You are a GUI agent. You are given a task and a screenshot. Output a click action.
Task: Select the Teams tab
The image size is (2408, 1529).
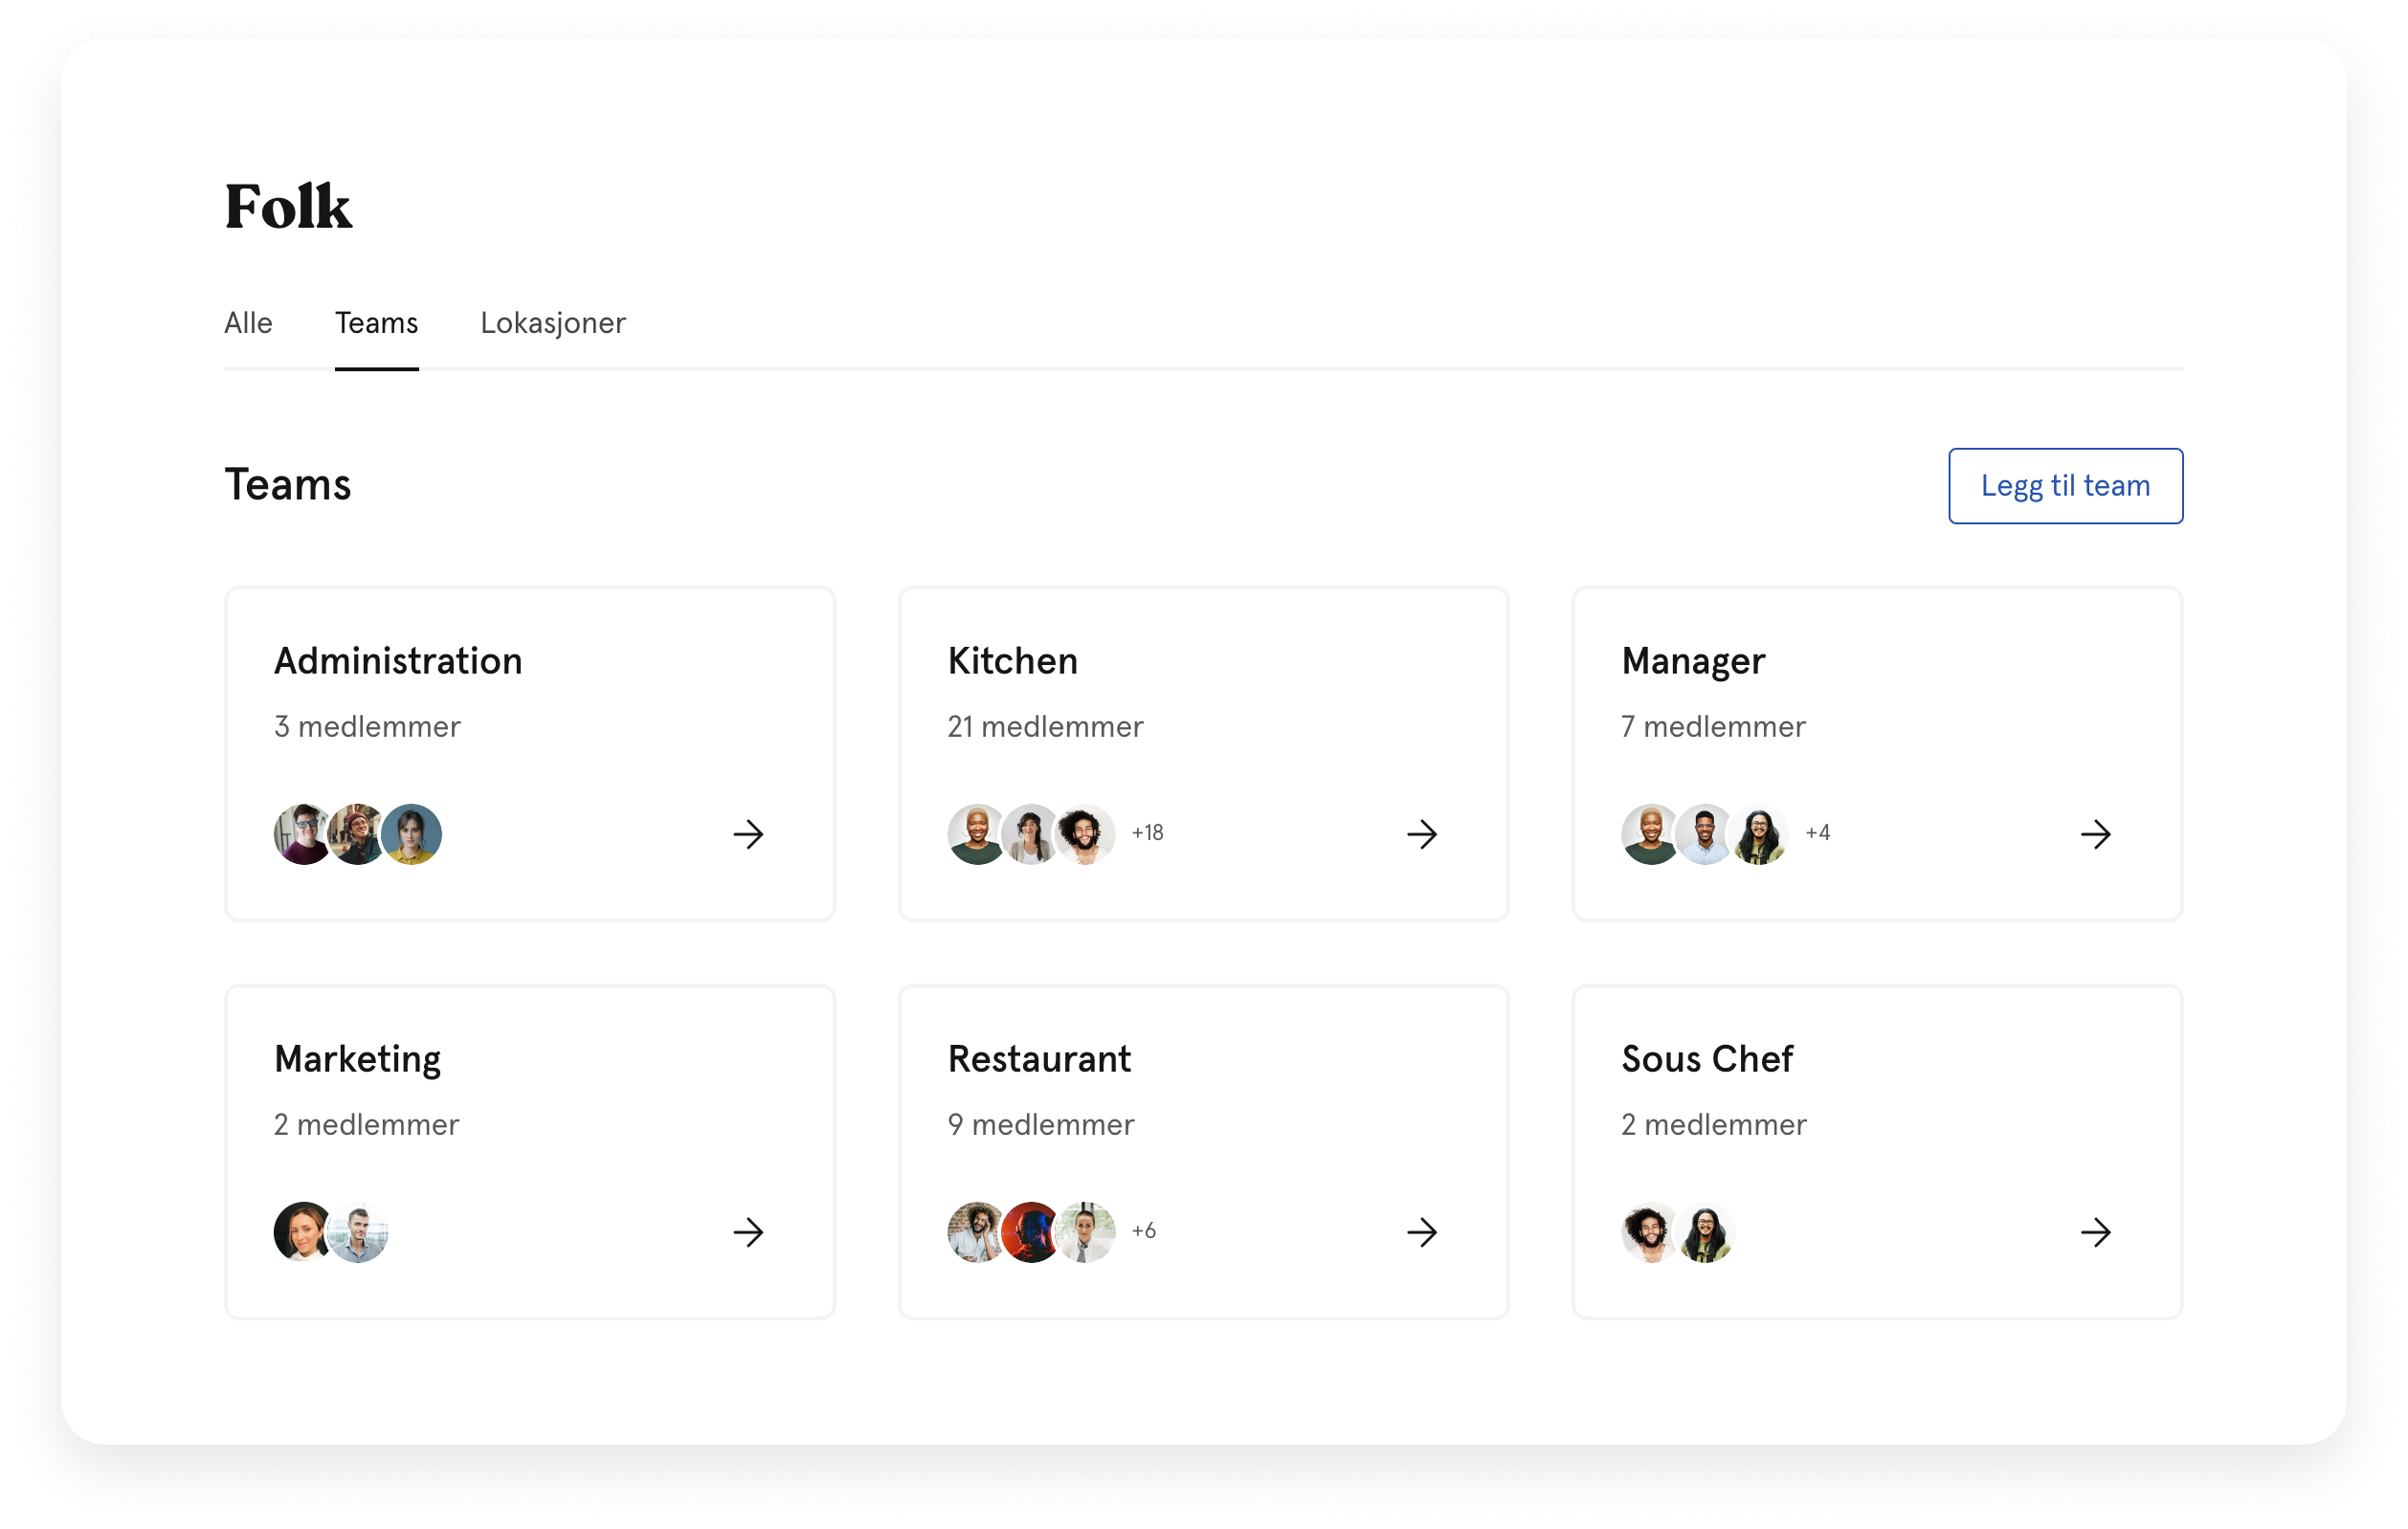376,323
